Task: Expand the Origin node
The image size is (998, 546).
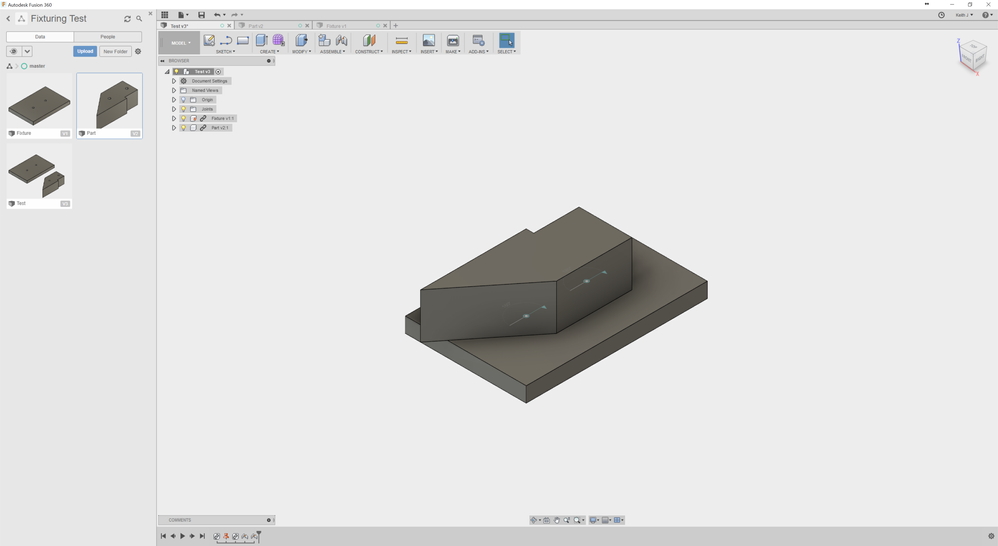Action: 174,100
